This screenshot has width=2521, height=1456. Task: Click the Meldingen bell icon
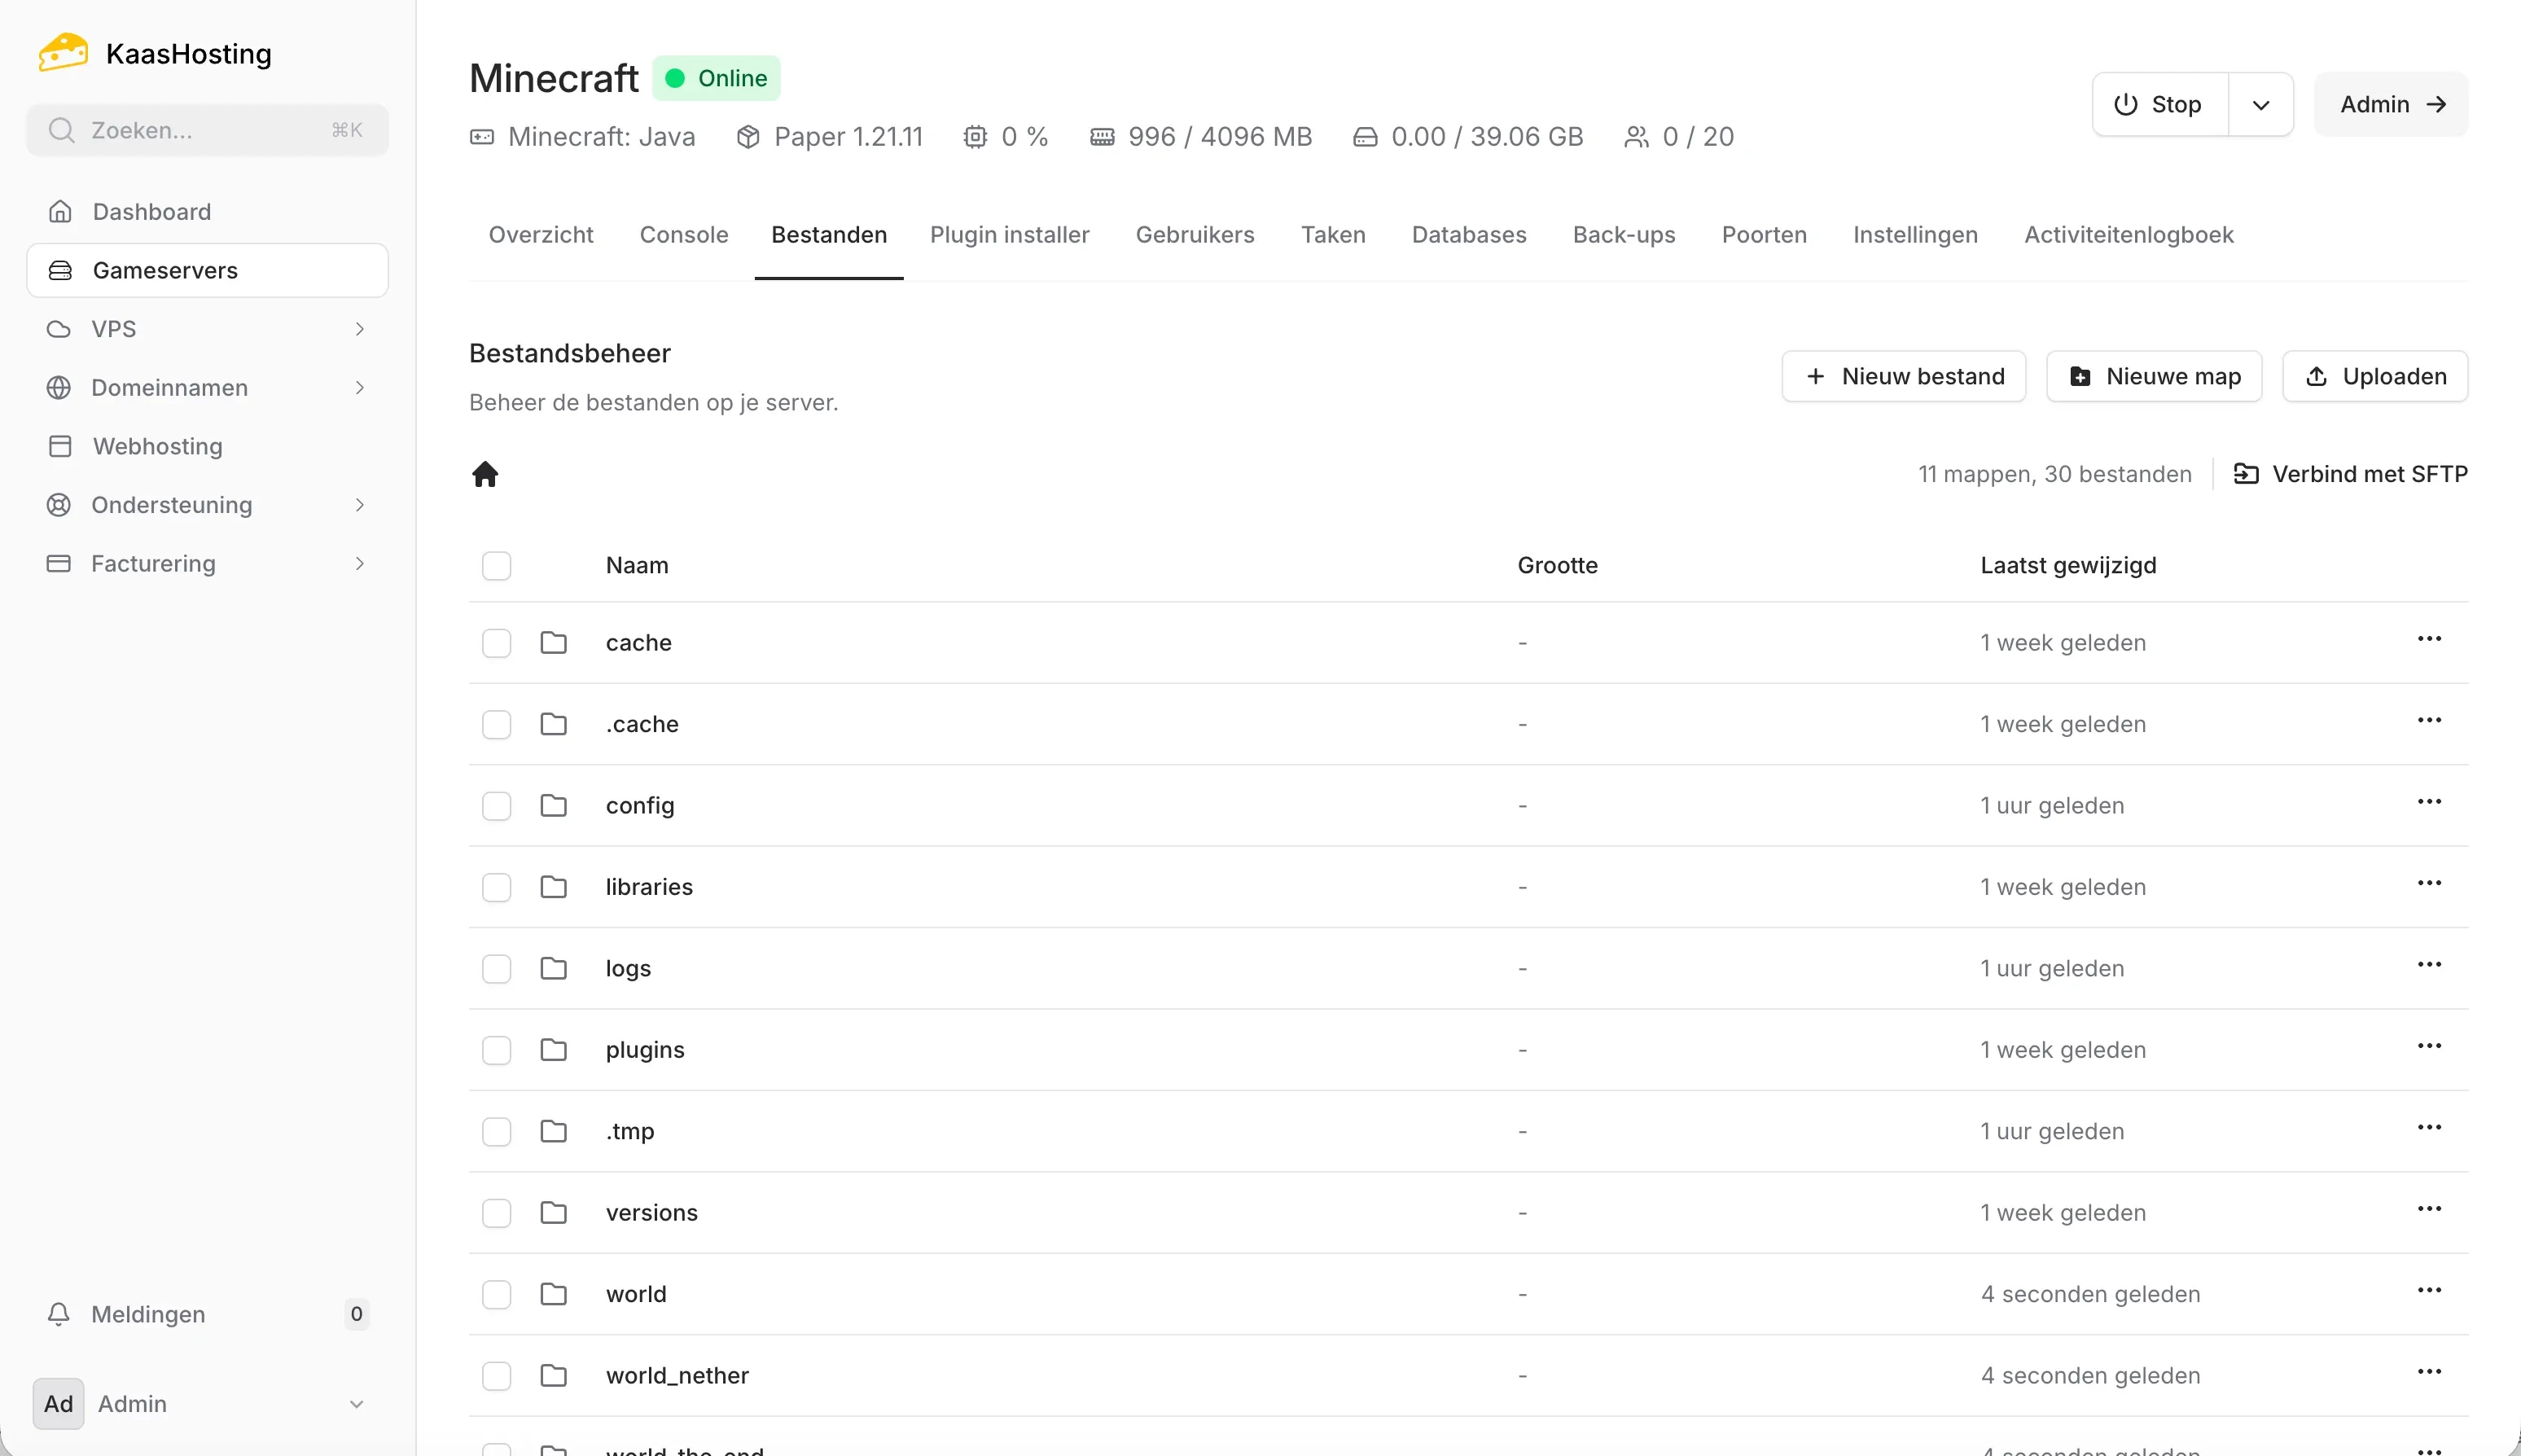(x=59, y=1314)
